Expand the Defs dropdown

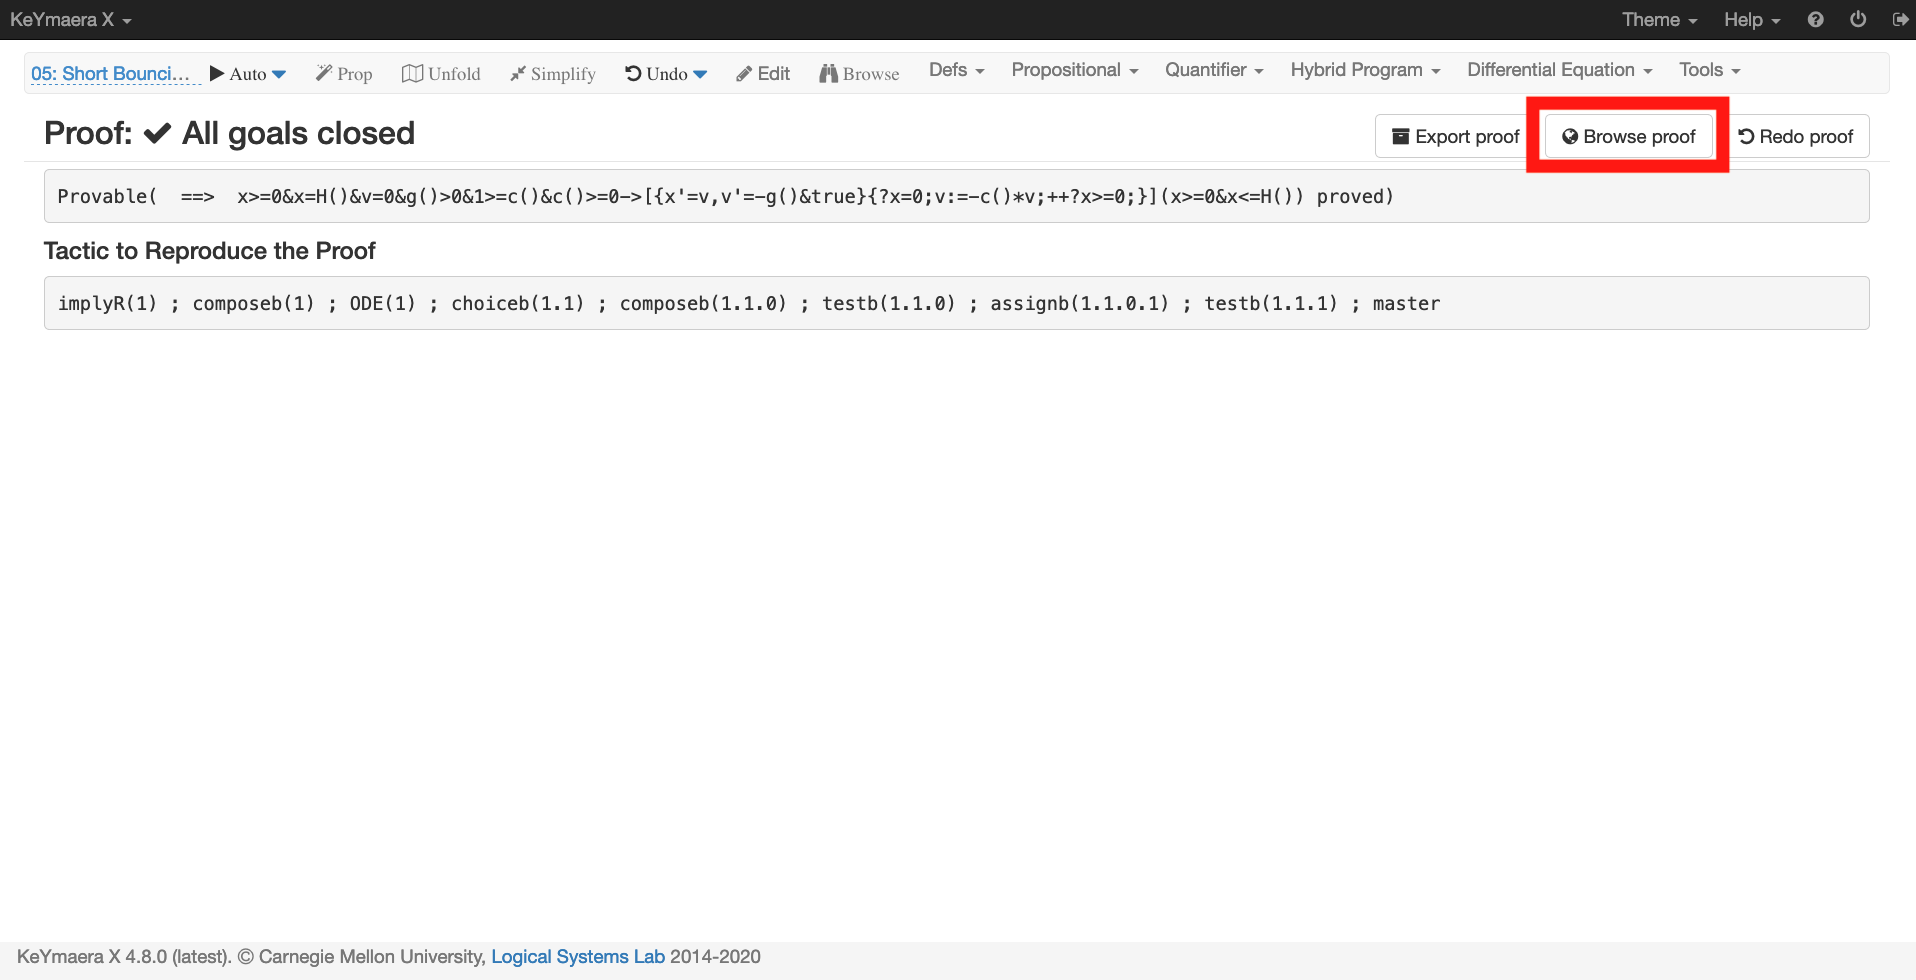955,70
